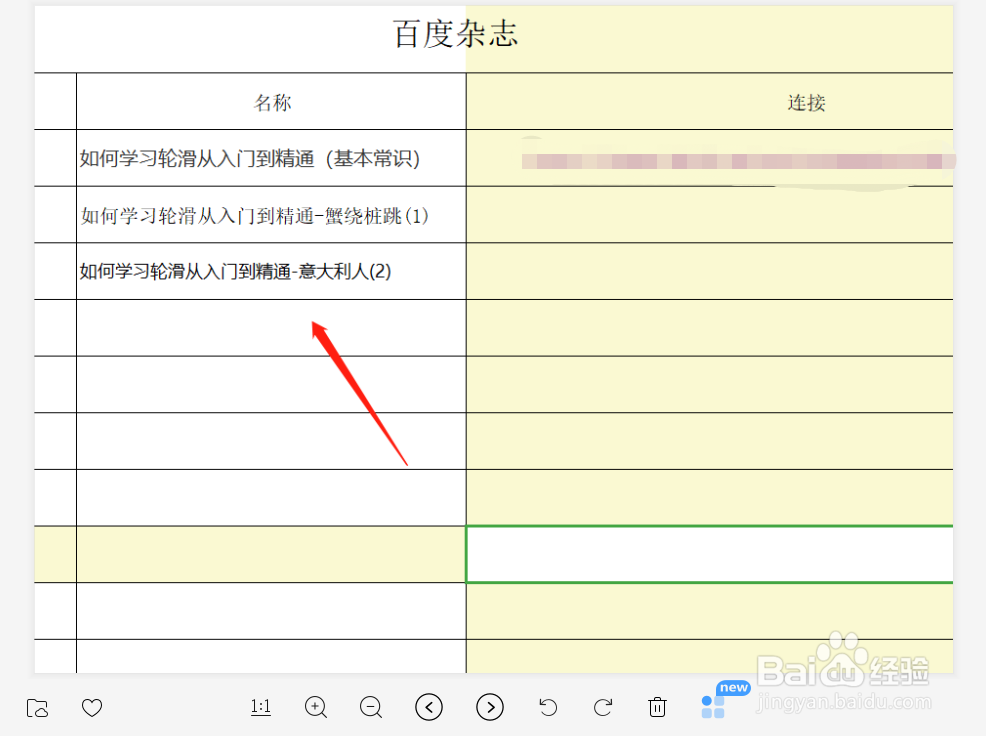Zoom out with the magnifier minus icon

371,707
